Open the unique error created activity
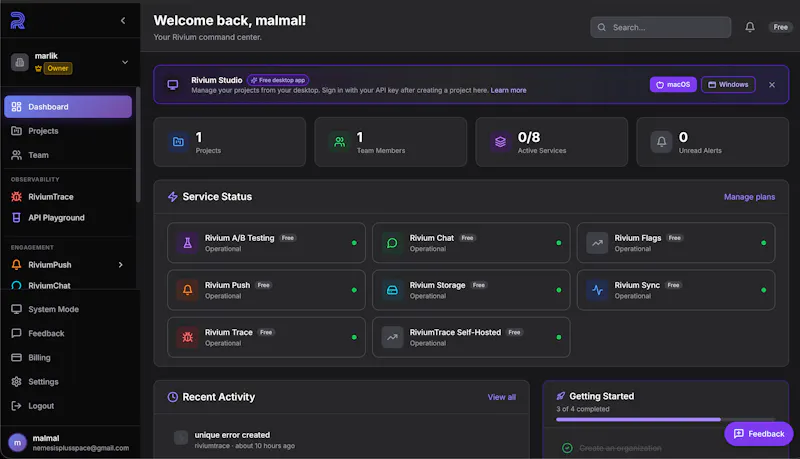Viewport: 800px width, 459px height. (341, 439)
